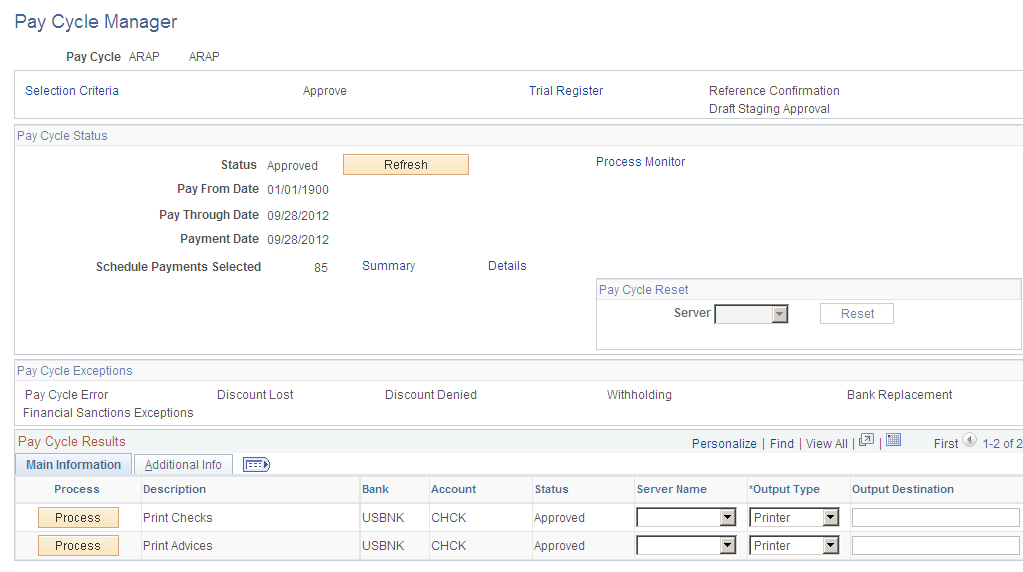Open Process Monitor link
This screenshot has height=572, width=1023.
640,162
